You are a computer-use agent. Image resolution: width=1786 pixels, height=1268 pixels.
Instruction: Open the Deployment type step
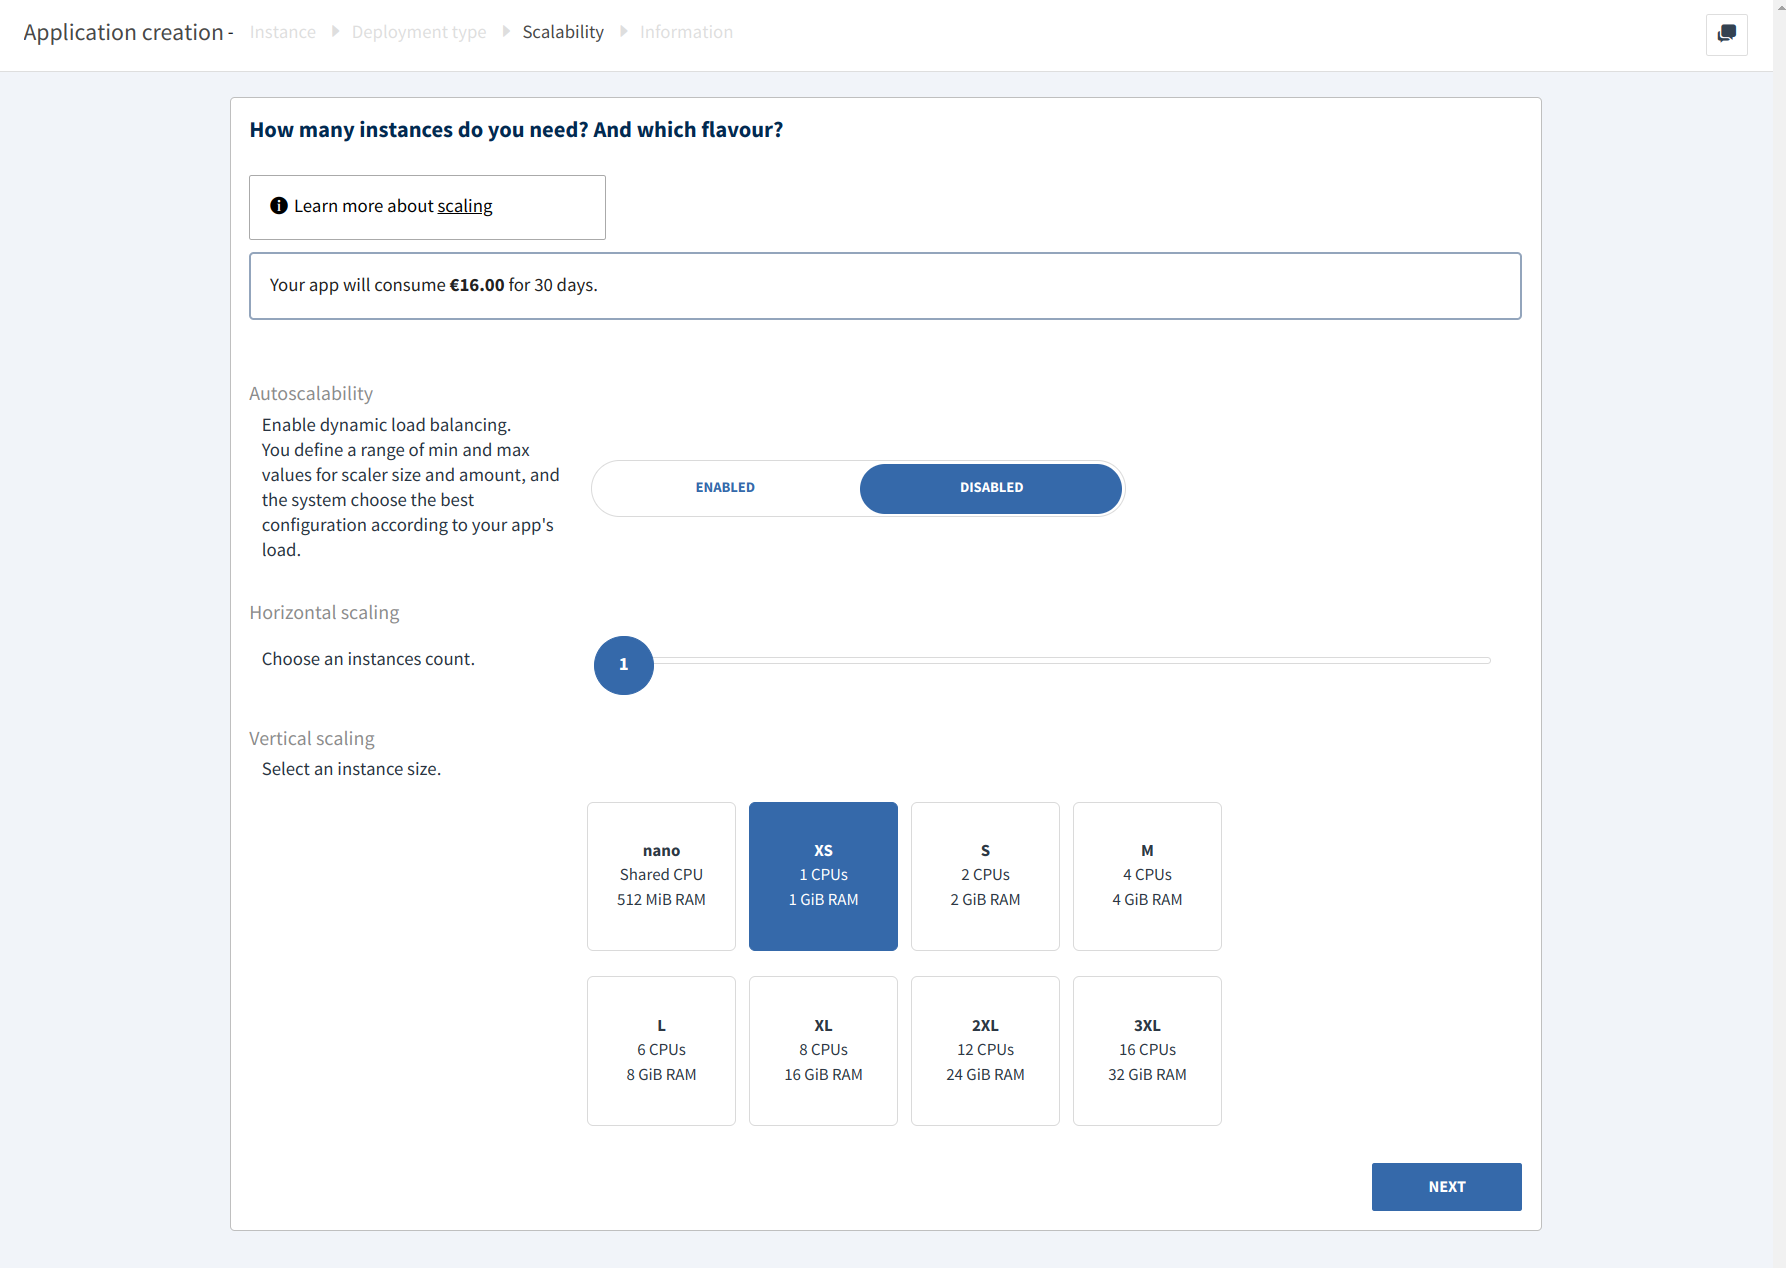click(418, 31)
